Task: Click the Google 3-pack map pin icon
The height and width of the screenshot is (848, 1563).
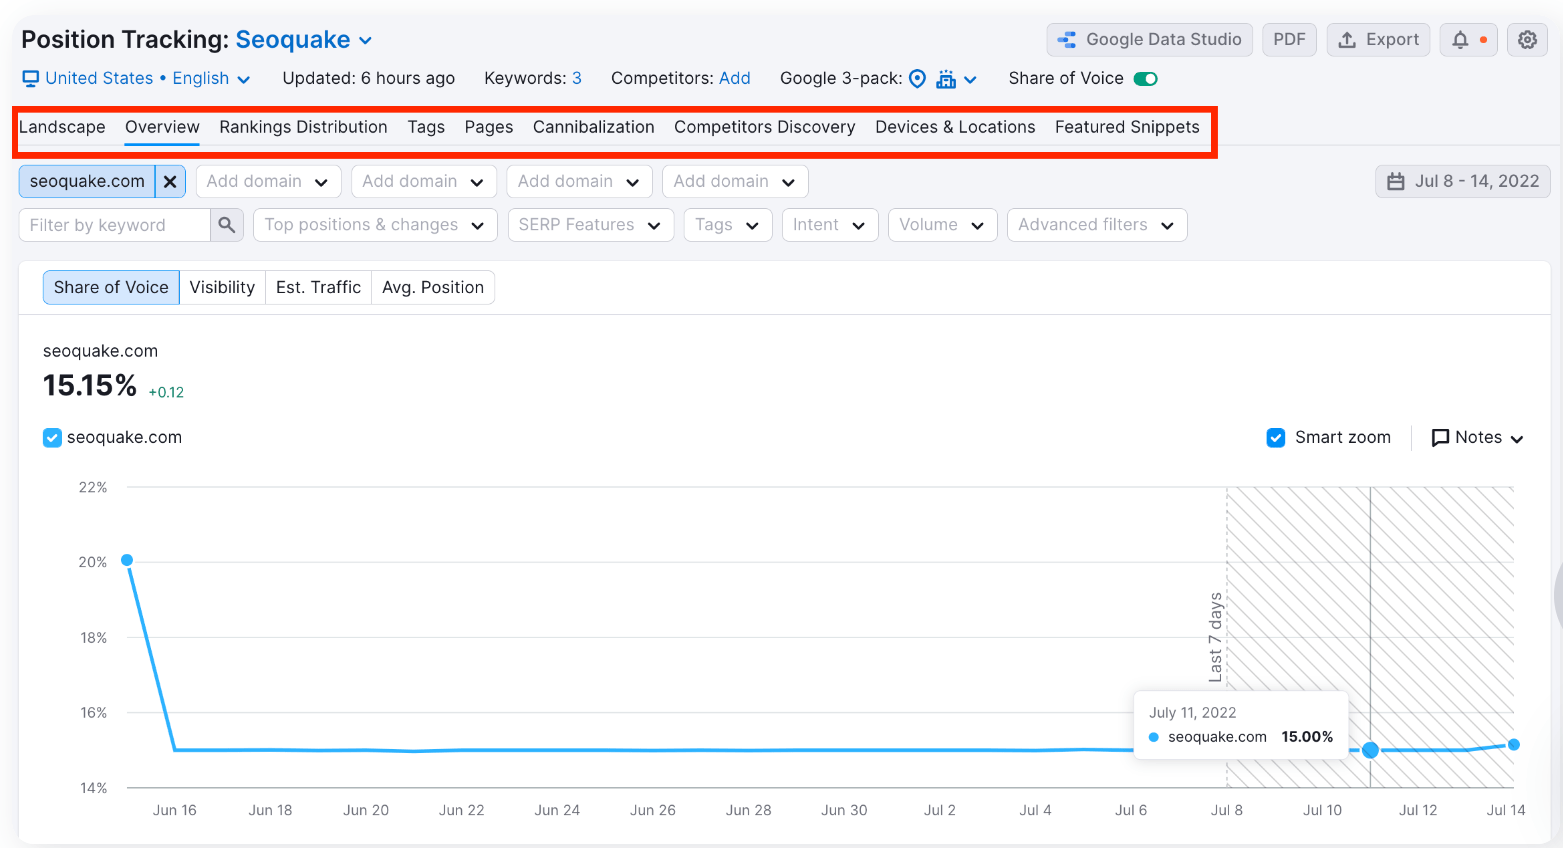Action: [916, 78]
